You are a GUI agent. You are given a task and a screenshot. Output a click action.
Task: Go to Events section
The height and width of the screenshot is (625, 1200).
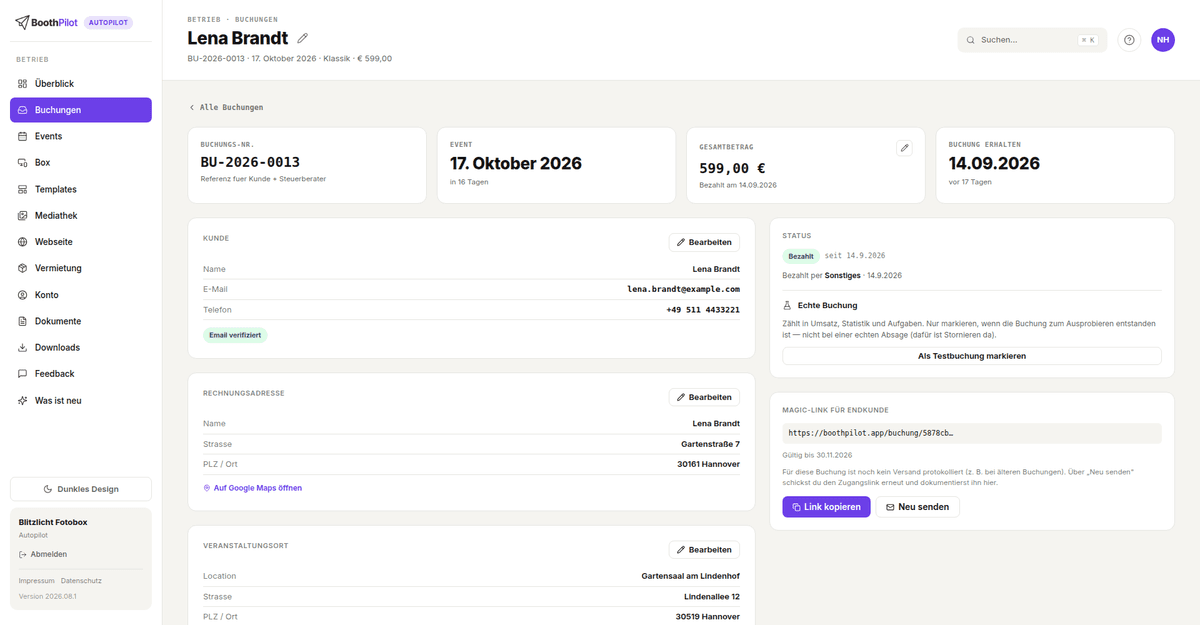click(x=81, y=136)
